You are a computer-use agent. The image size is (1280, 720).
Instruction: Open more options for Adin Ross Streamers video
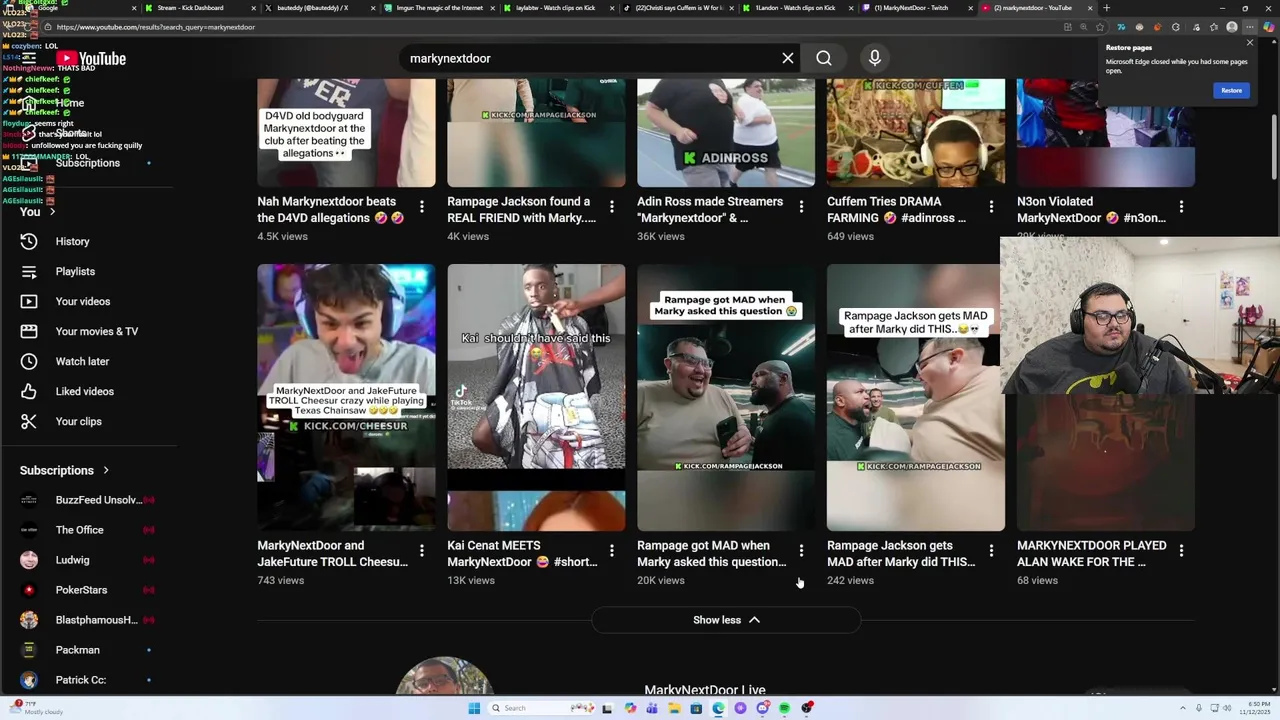[x=801, y=206]
